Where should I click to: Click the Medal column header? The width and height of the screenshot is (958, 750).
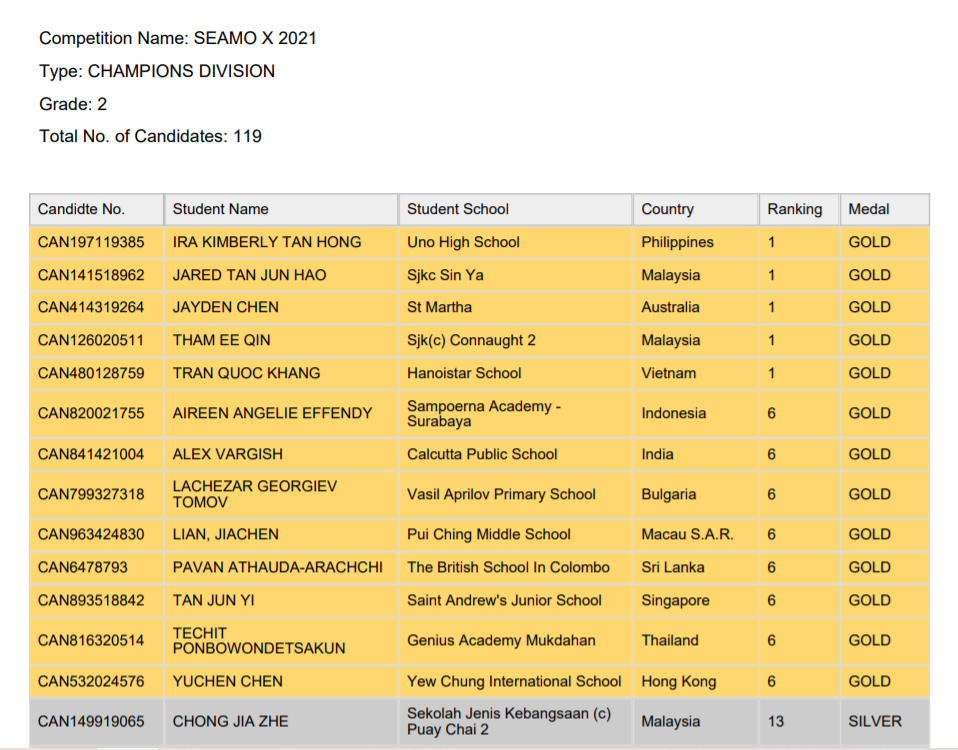point(868,209)
